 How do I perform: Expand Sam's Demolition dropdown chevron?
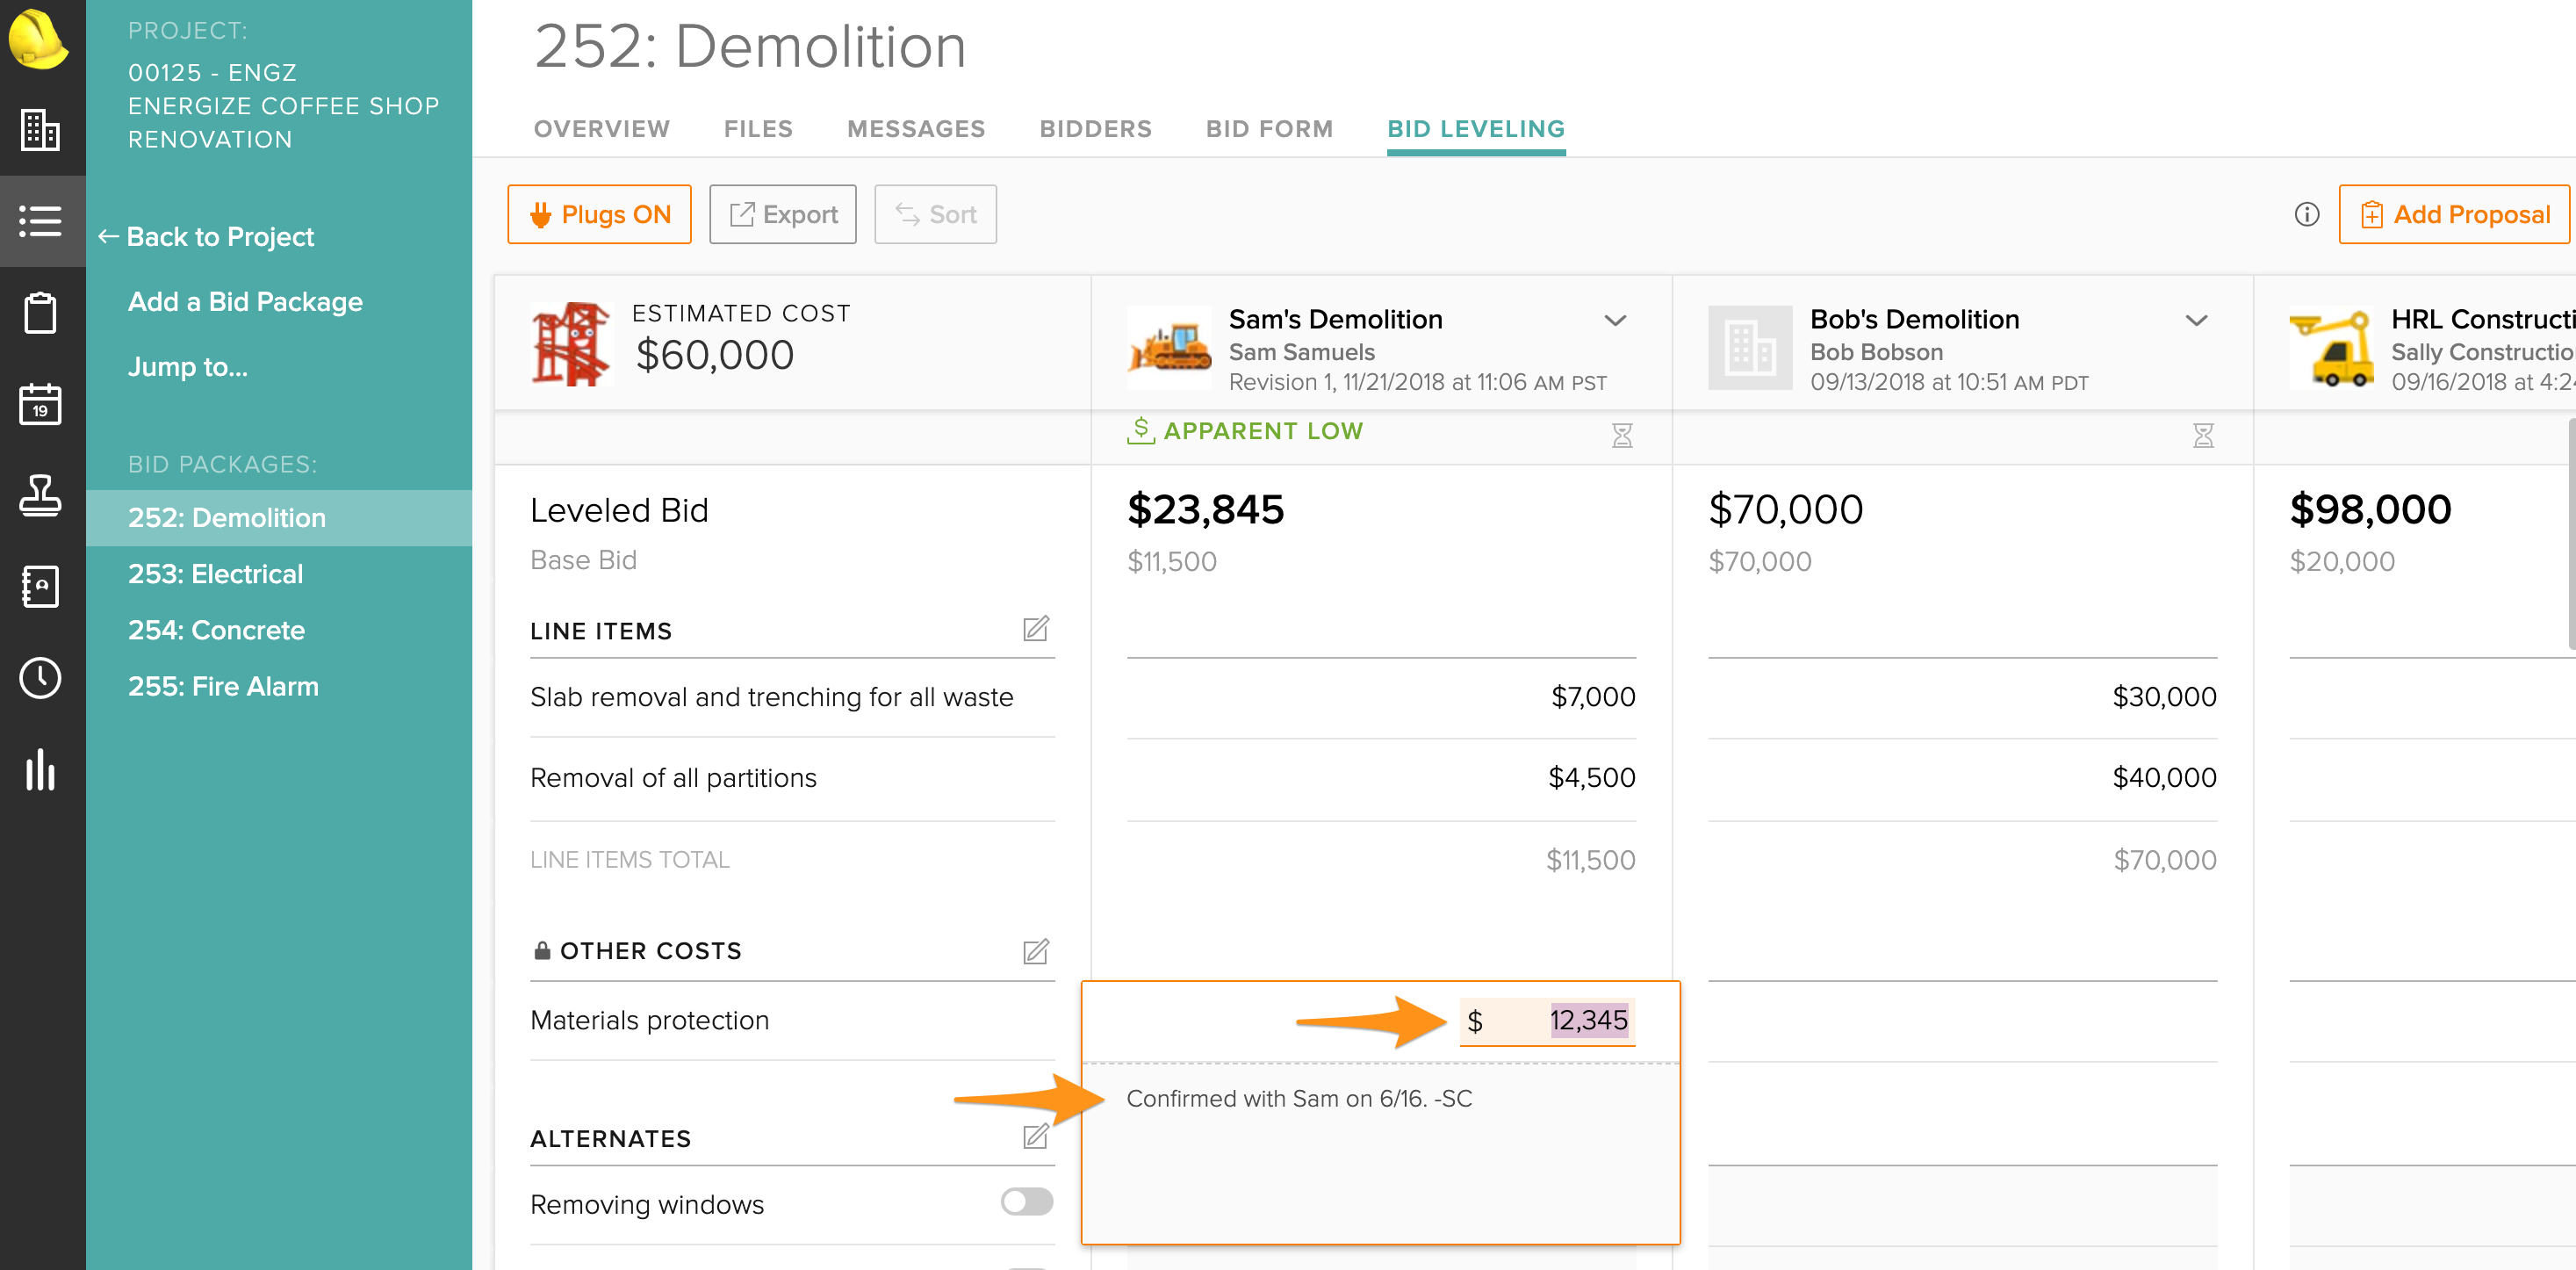(1615, 320)
